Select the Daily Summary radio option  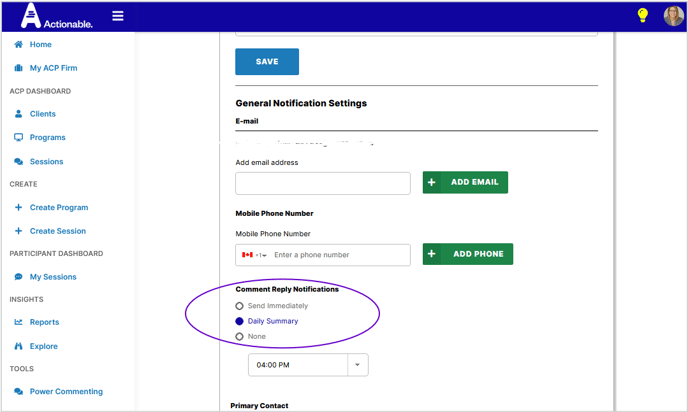click(x=239, y=321)
